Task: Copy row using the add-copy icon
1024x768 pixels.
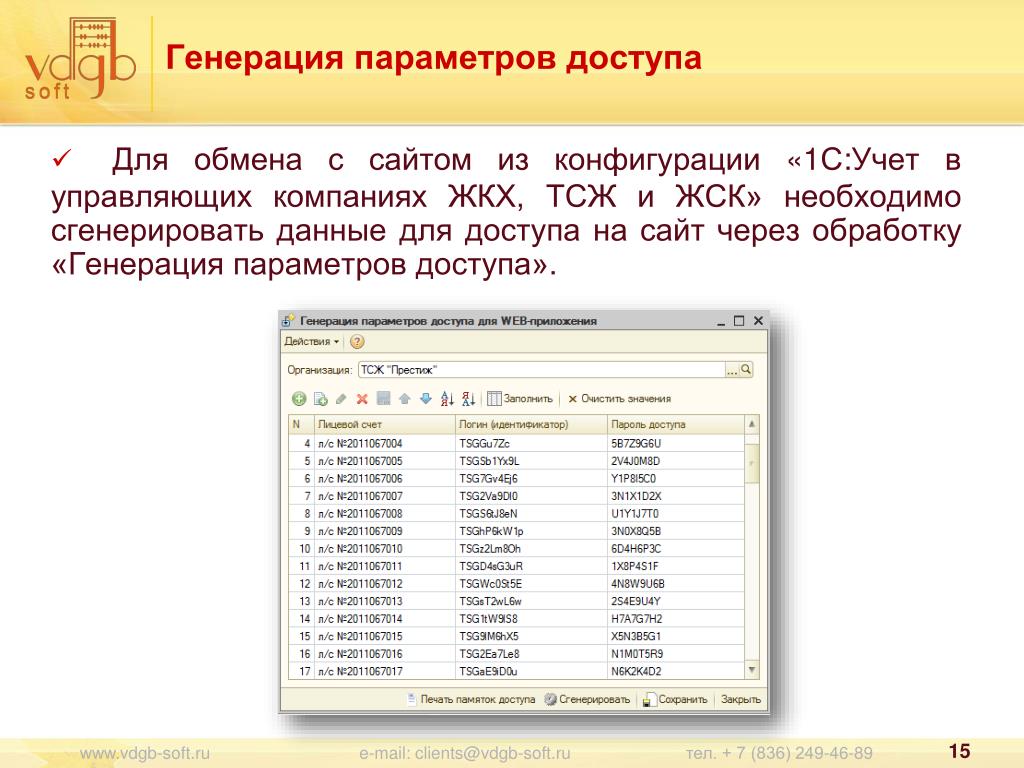Action: point(321,399)
